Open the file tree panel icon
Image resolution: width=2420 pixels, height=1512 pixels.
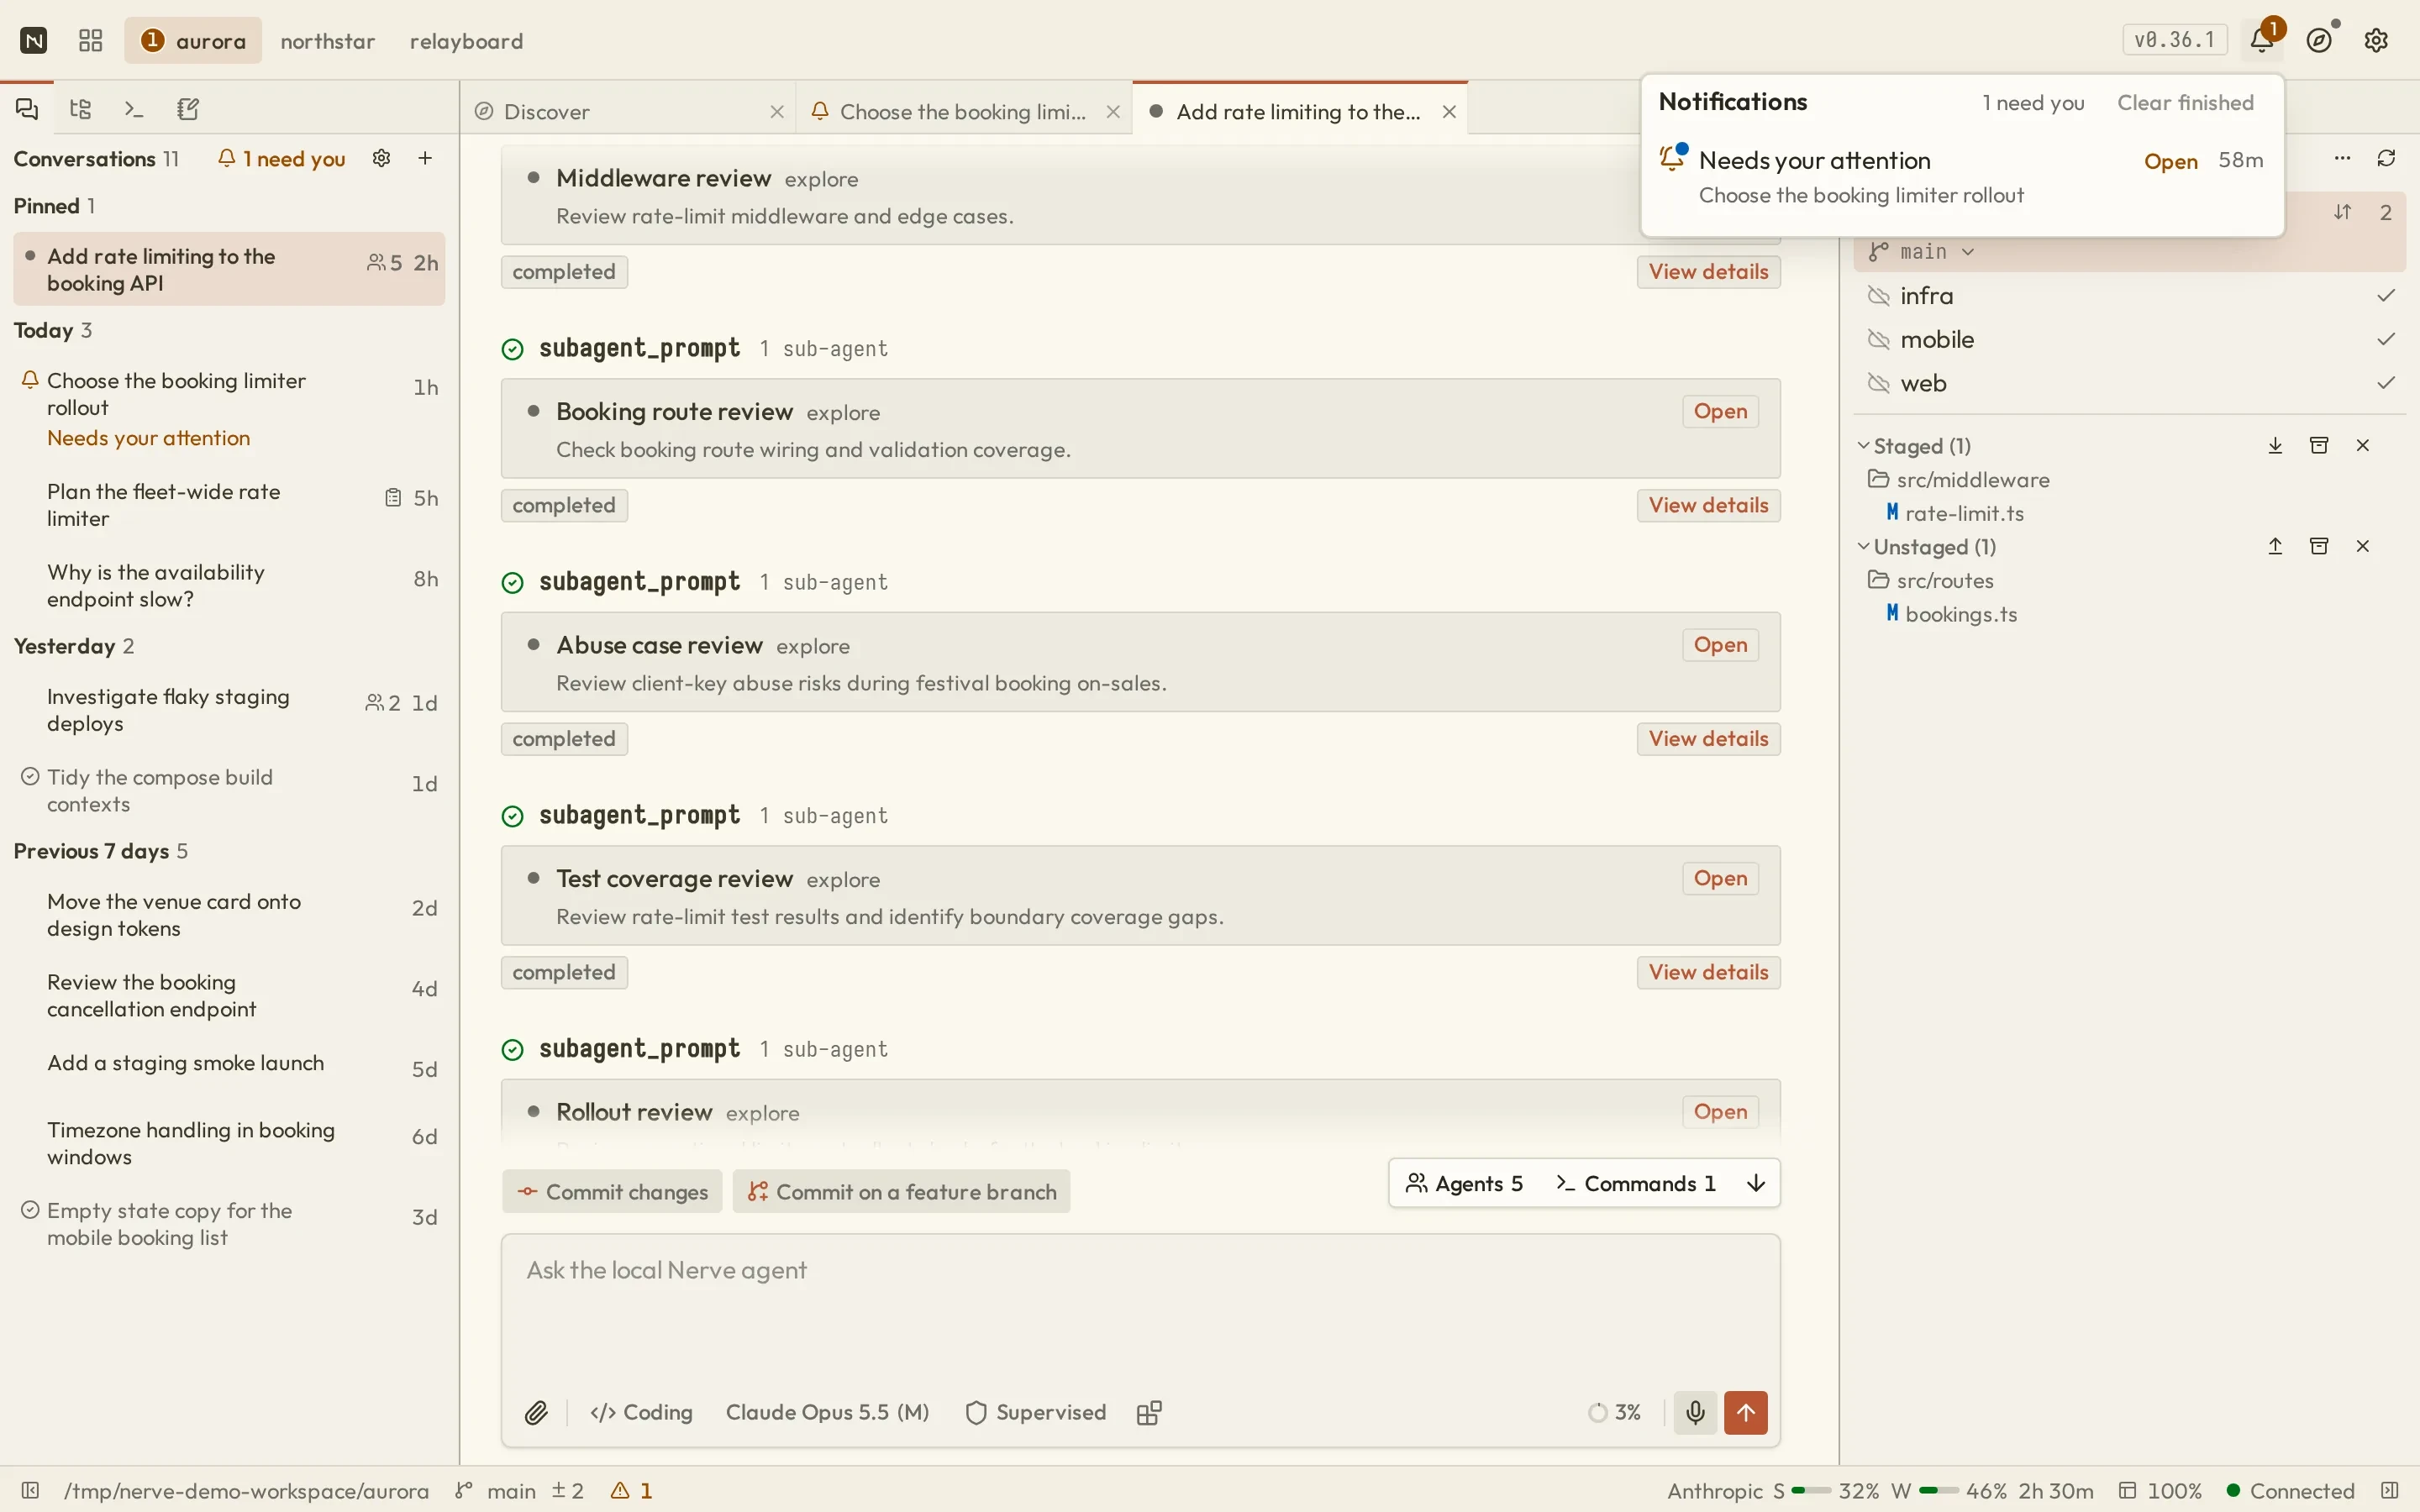81,109
